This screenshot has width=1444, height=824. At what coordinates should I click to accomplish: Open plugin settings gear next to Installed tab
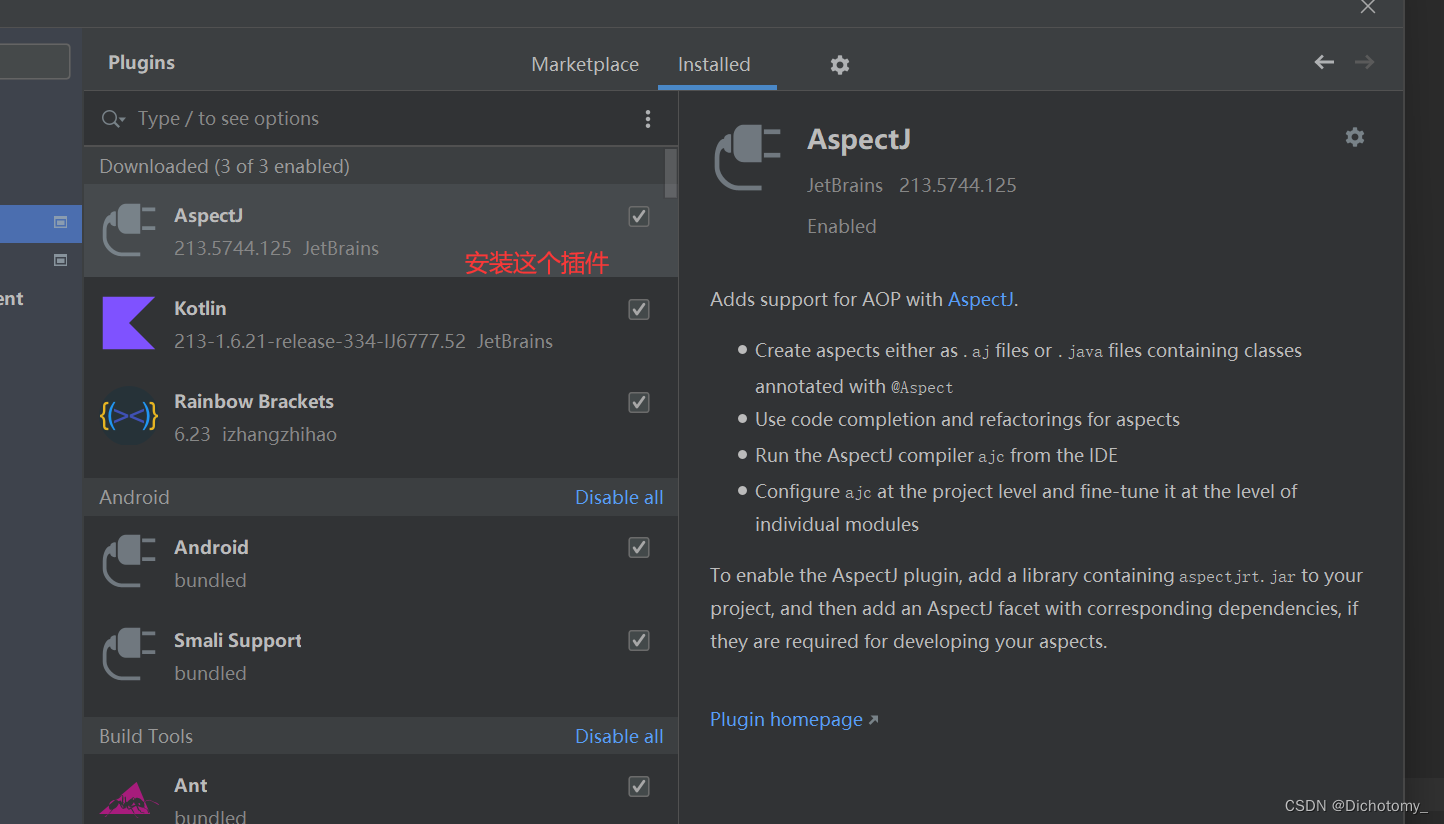tap(840, 65)
